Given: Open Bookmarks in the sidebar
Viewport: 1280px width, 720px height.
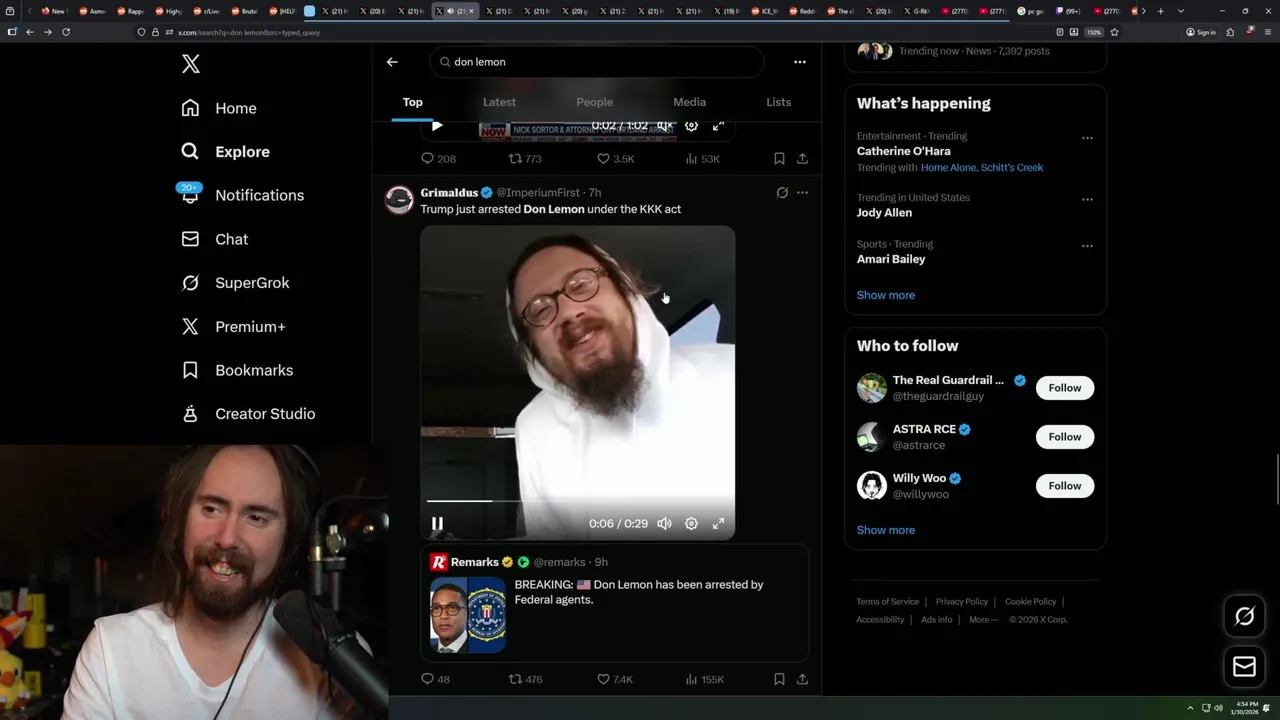Looking at the screenshot, I should [x=237, y=370].
